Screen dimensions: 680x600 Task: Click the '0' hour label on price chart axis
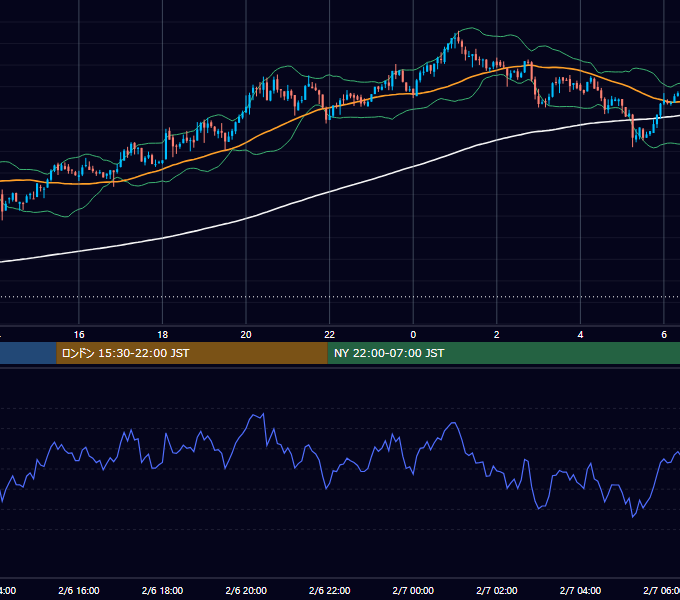click(x=413, y=335)
